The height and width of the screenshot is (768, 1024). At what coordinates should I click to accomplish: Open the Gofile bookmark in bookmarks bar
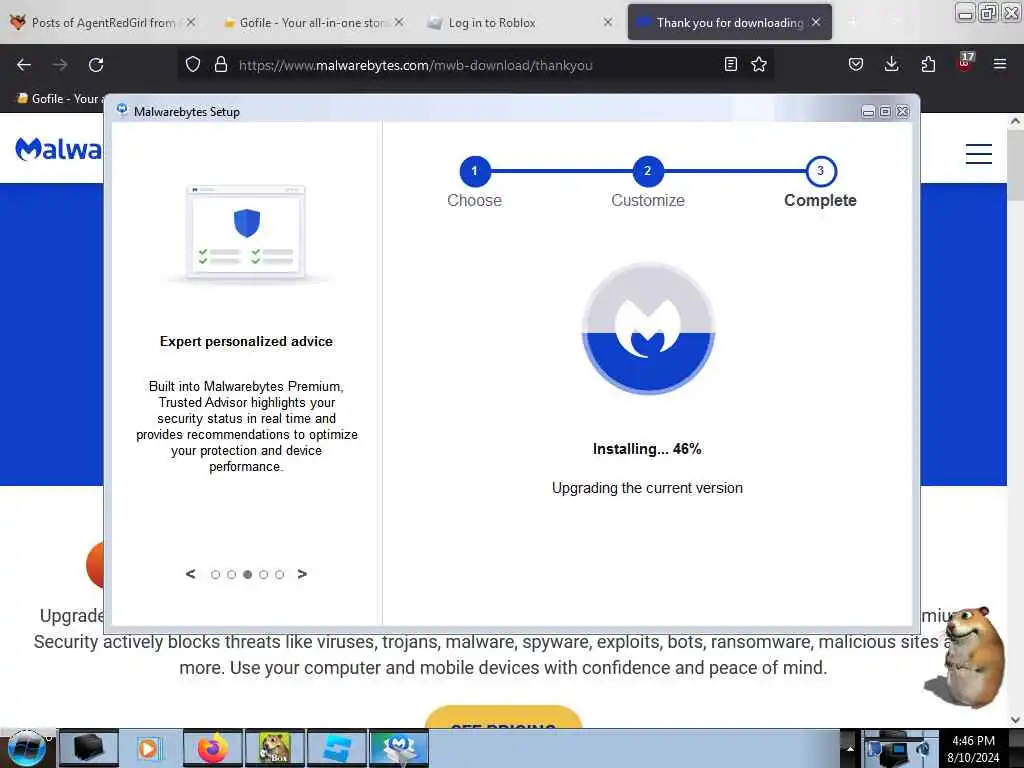point(60,99)
